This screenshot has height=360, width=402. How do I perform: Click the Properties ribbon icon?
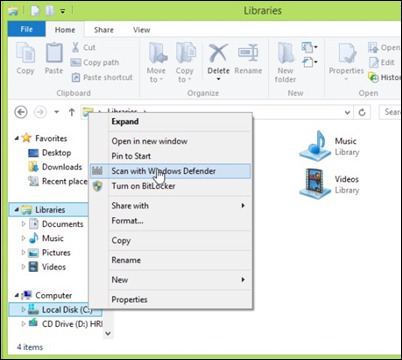coord(347,53)
